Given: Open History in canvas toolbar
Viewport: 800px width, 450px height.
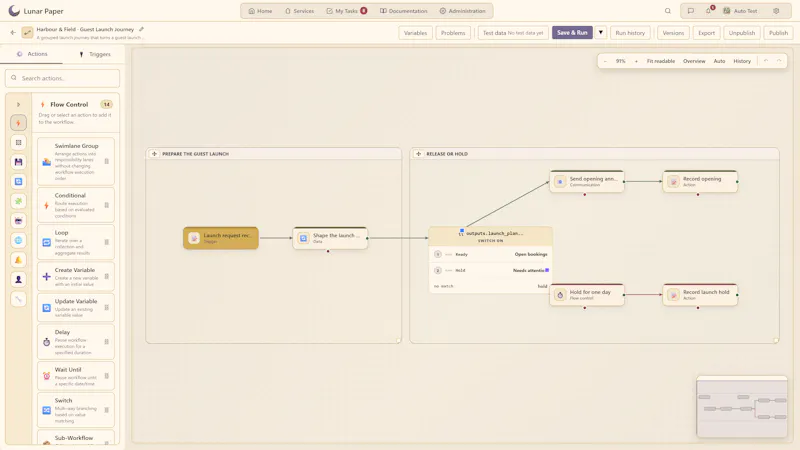Looking at the screenshot, I should (x=742, y=61).
